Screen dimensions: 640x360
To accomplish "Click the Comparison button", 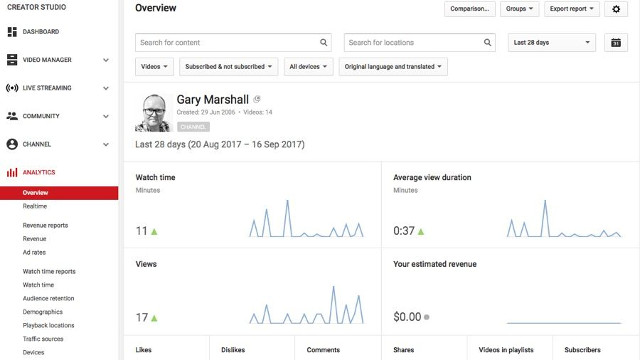I will tap(470, 9).
